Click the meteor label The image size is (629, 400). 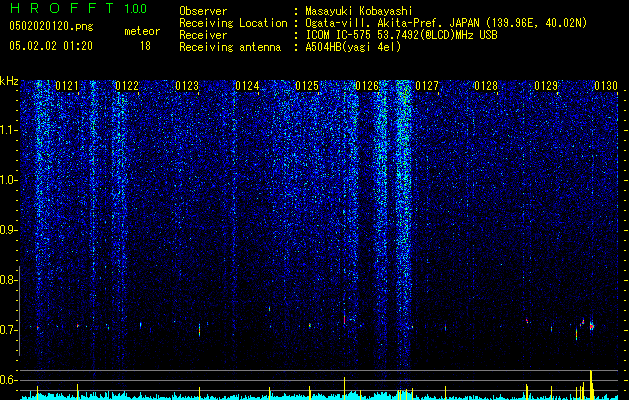click(142, 31)
